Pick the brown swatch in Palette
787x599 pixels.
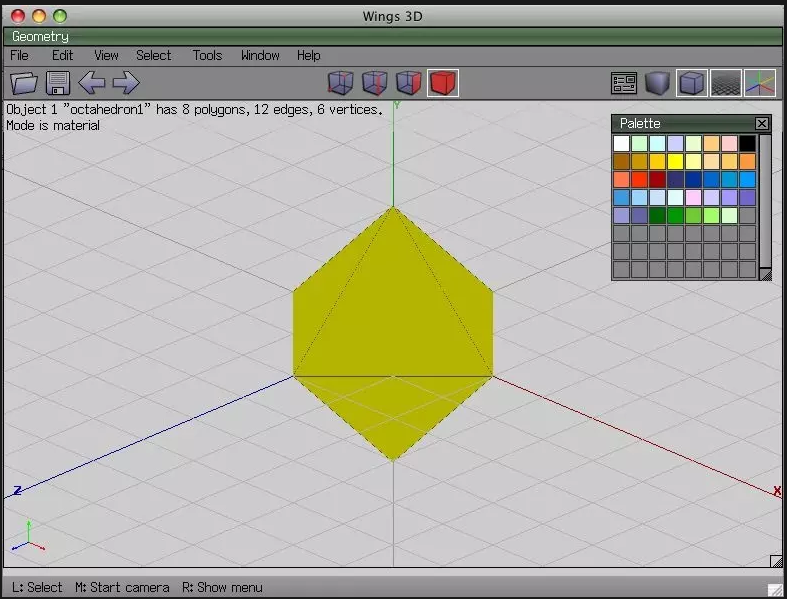click(x=621, y=161)
